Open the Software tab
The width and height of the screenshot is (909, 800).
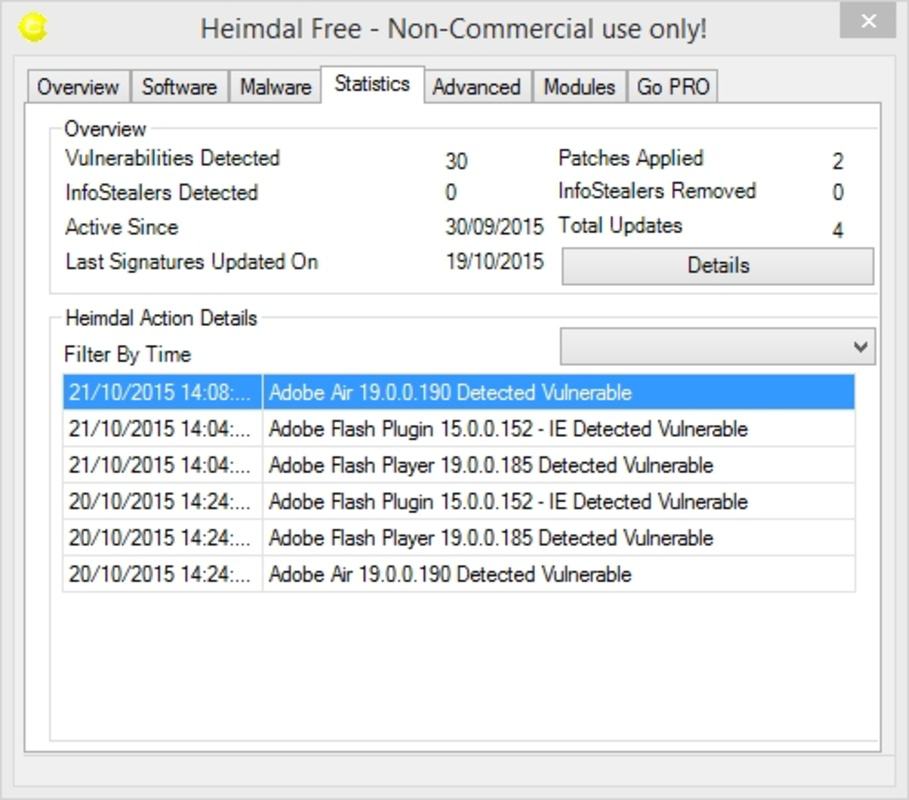180,87
